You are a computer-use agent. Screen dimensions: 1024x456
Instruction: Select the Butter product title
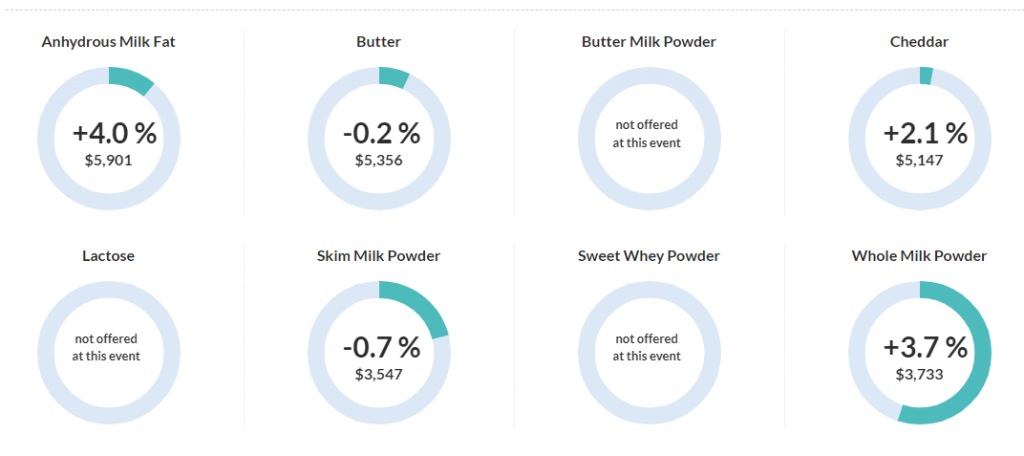pos(379,42)
